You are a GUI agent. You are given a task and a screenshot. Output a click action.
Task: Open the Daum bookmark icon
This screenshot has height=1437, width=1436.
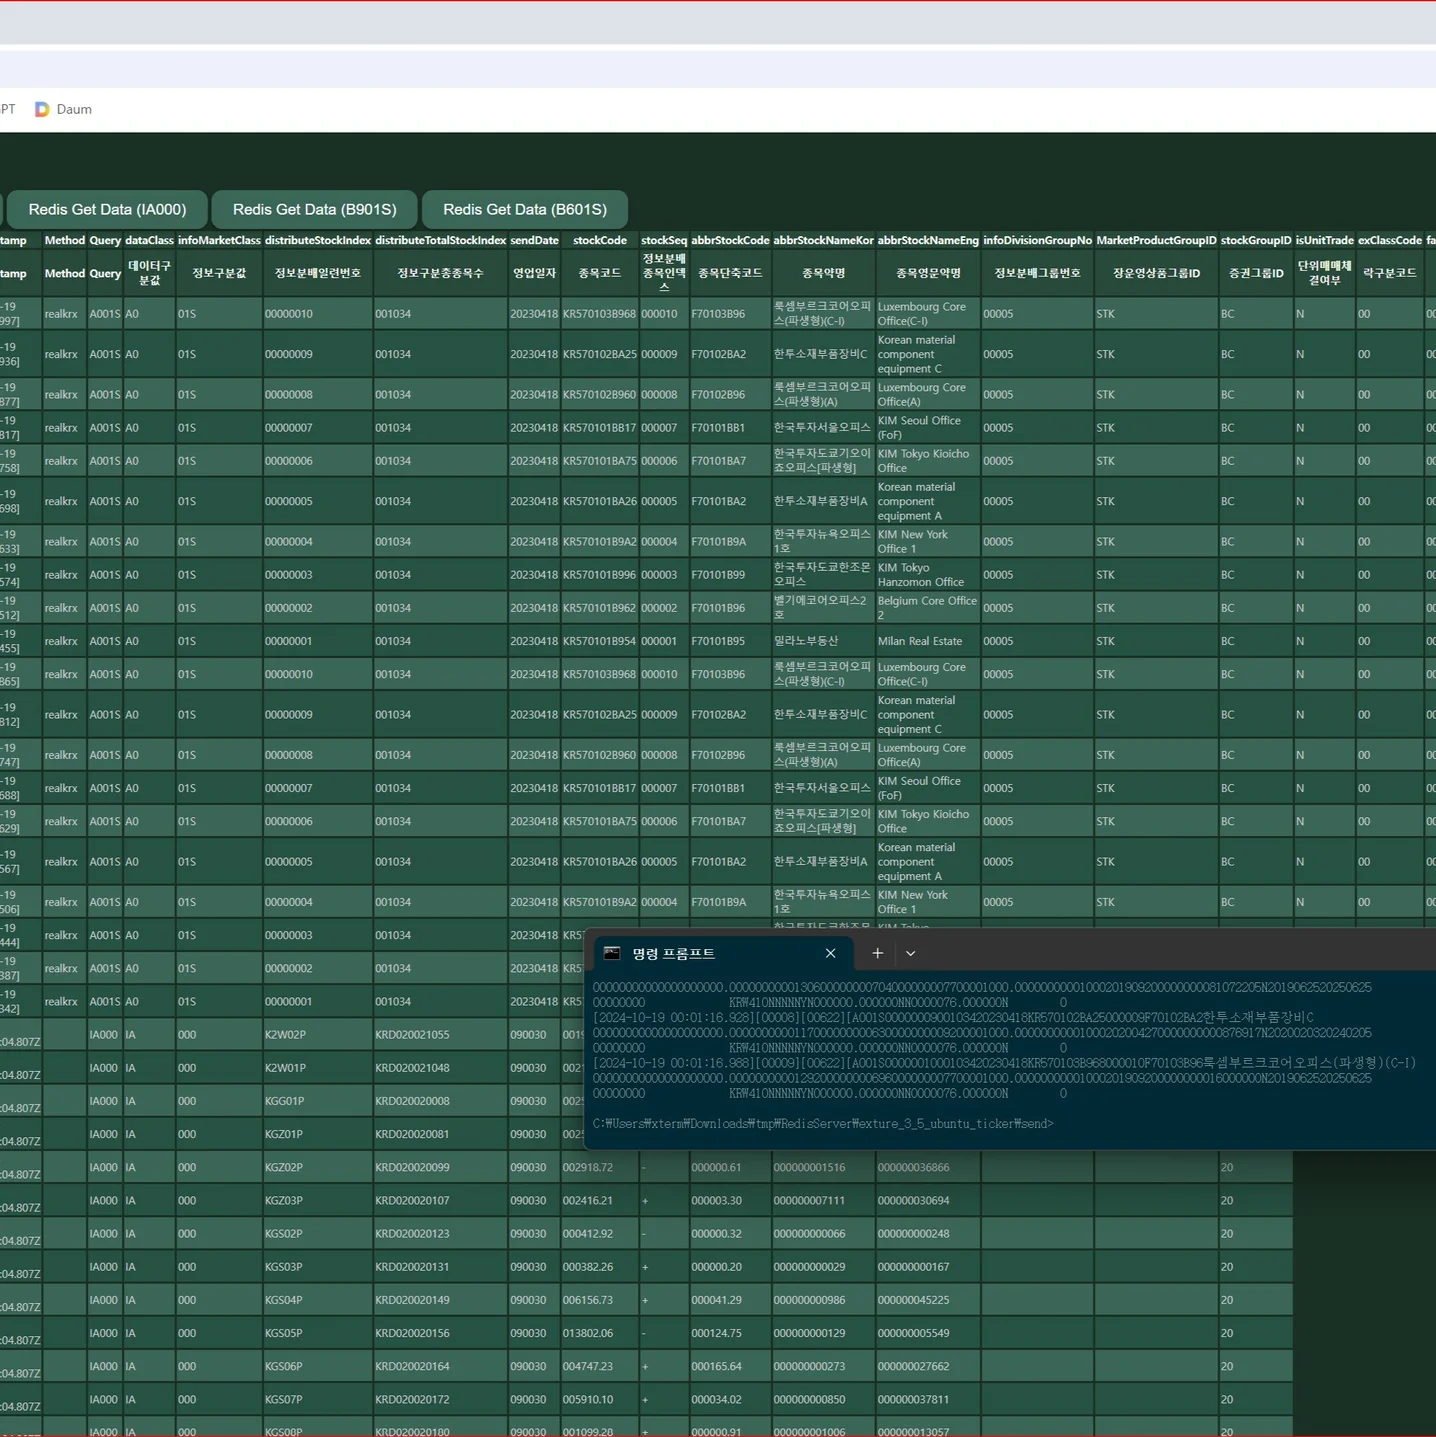(x=42, y=109)
